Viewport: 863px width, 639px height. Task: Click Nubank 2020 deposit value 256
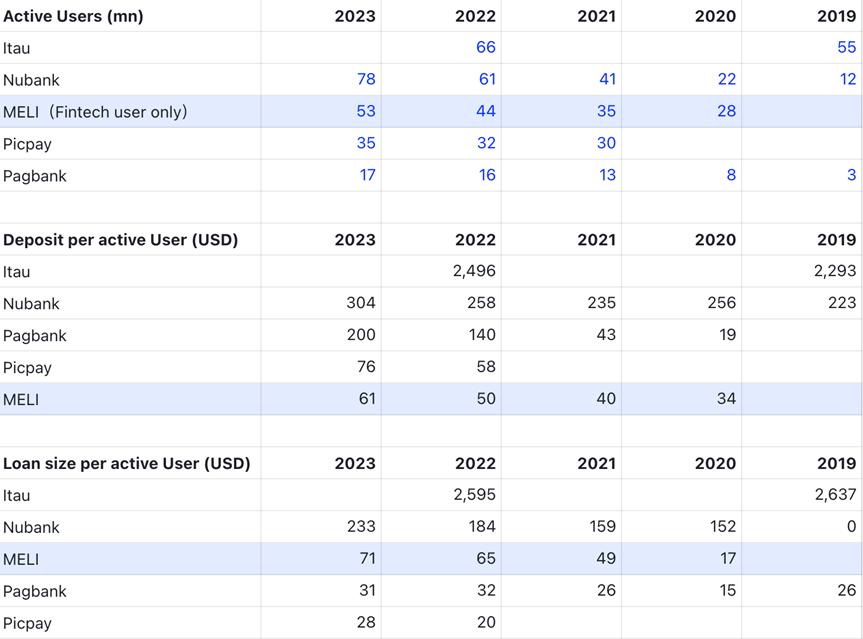[x=722, y=303]
